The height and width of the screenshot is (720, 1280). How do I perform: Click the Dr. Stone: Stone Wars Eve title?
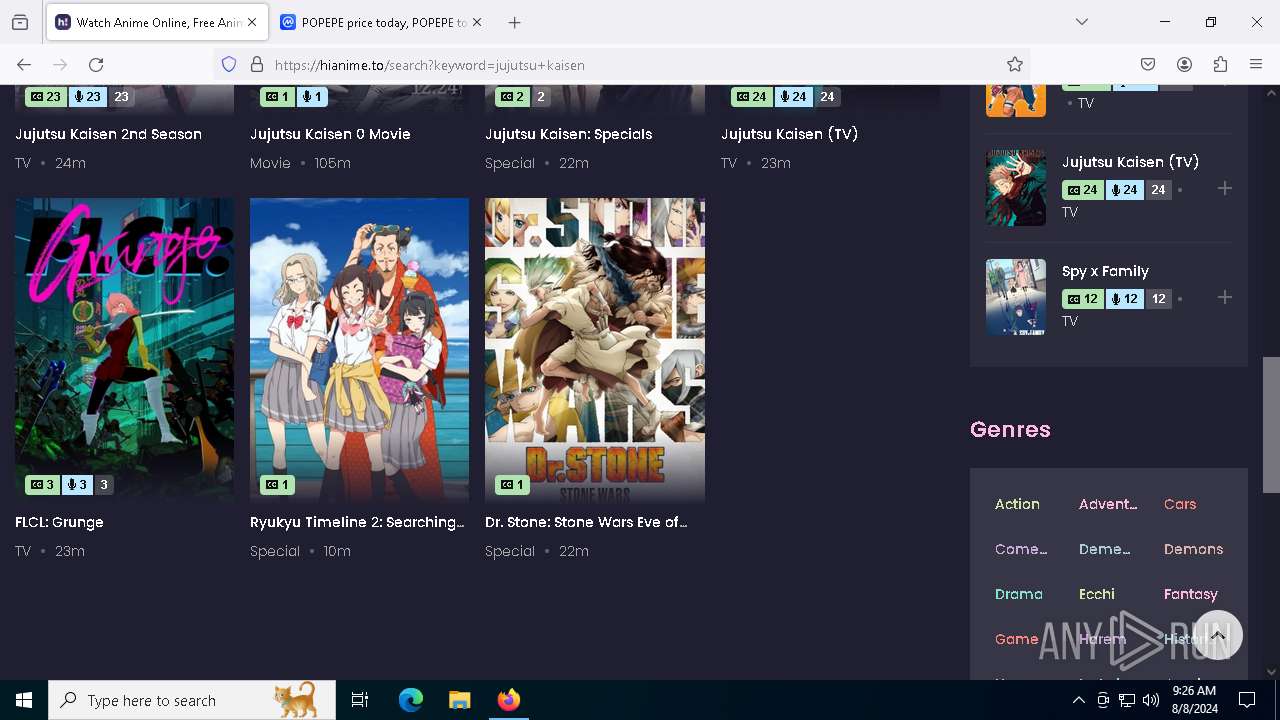pos(586,522)
